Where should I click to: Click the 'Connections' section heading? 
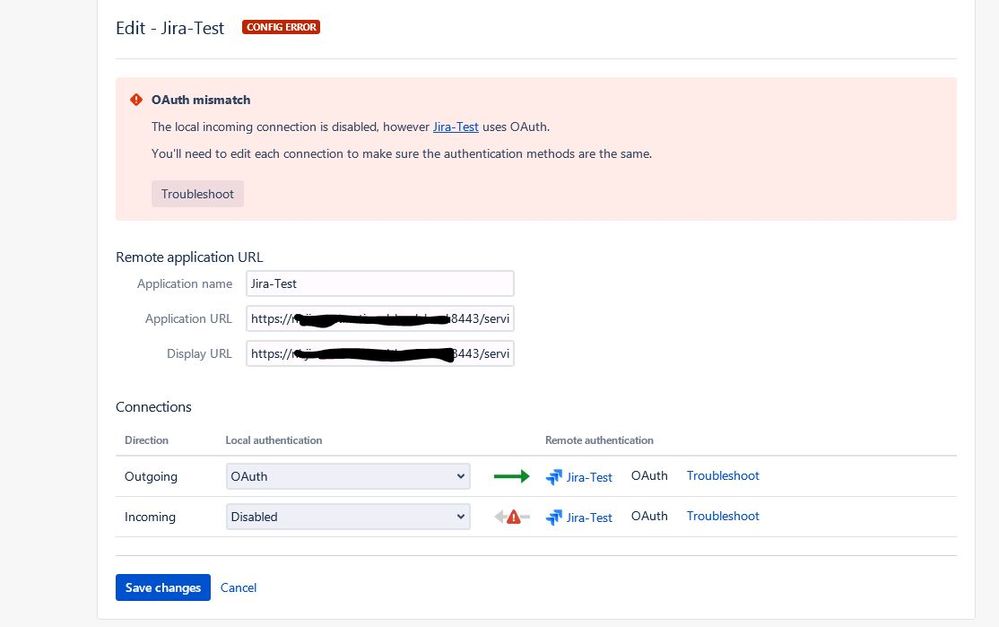click(x=154, y=407)
